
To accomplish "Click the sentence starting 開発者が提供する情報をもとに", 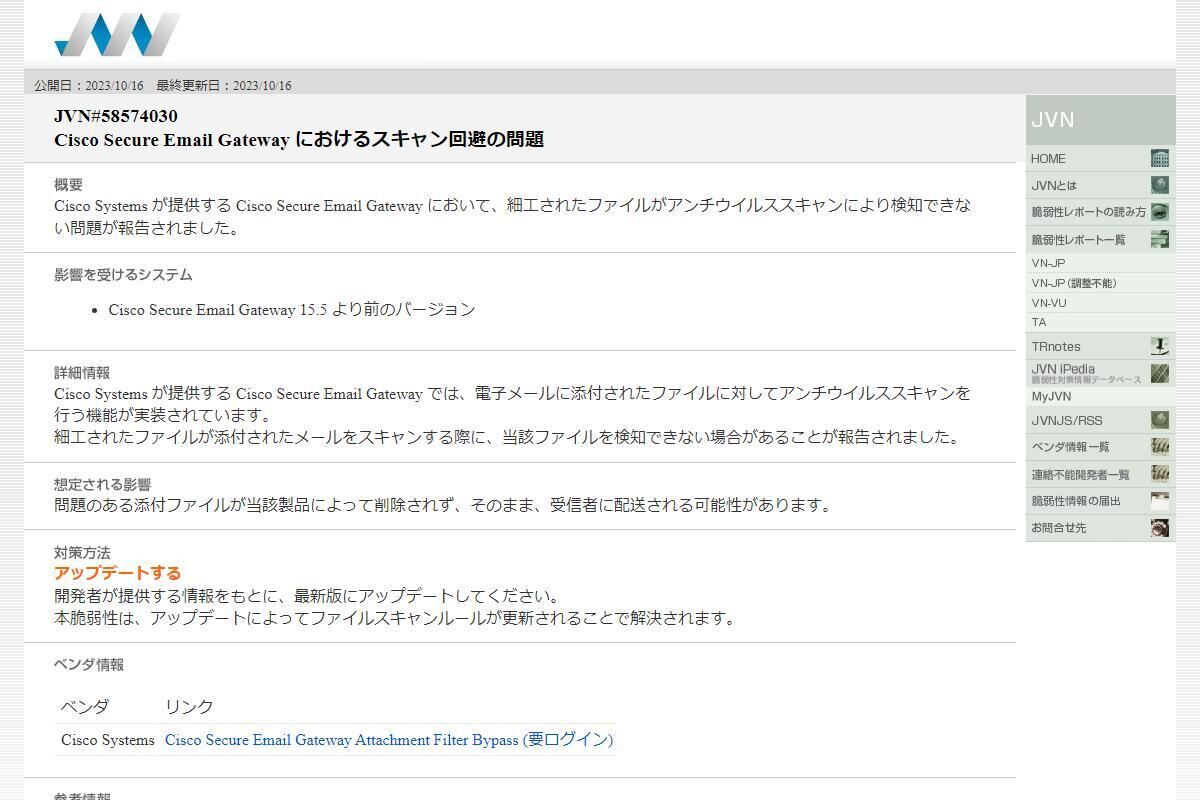I will (x=309, y=596).
